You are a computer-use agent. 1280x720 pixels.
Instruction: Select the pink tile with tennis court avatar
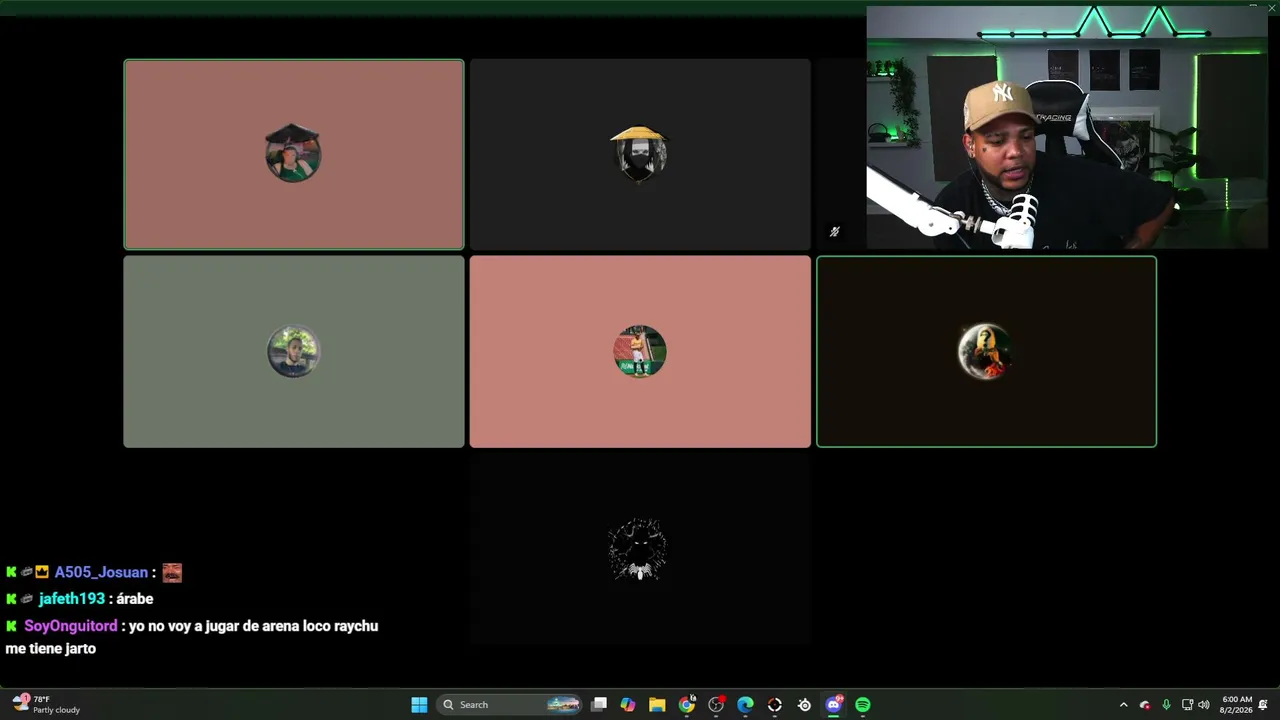(640, 351)
